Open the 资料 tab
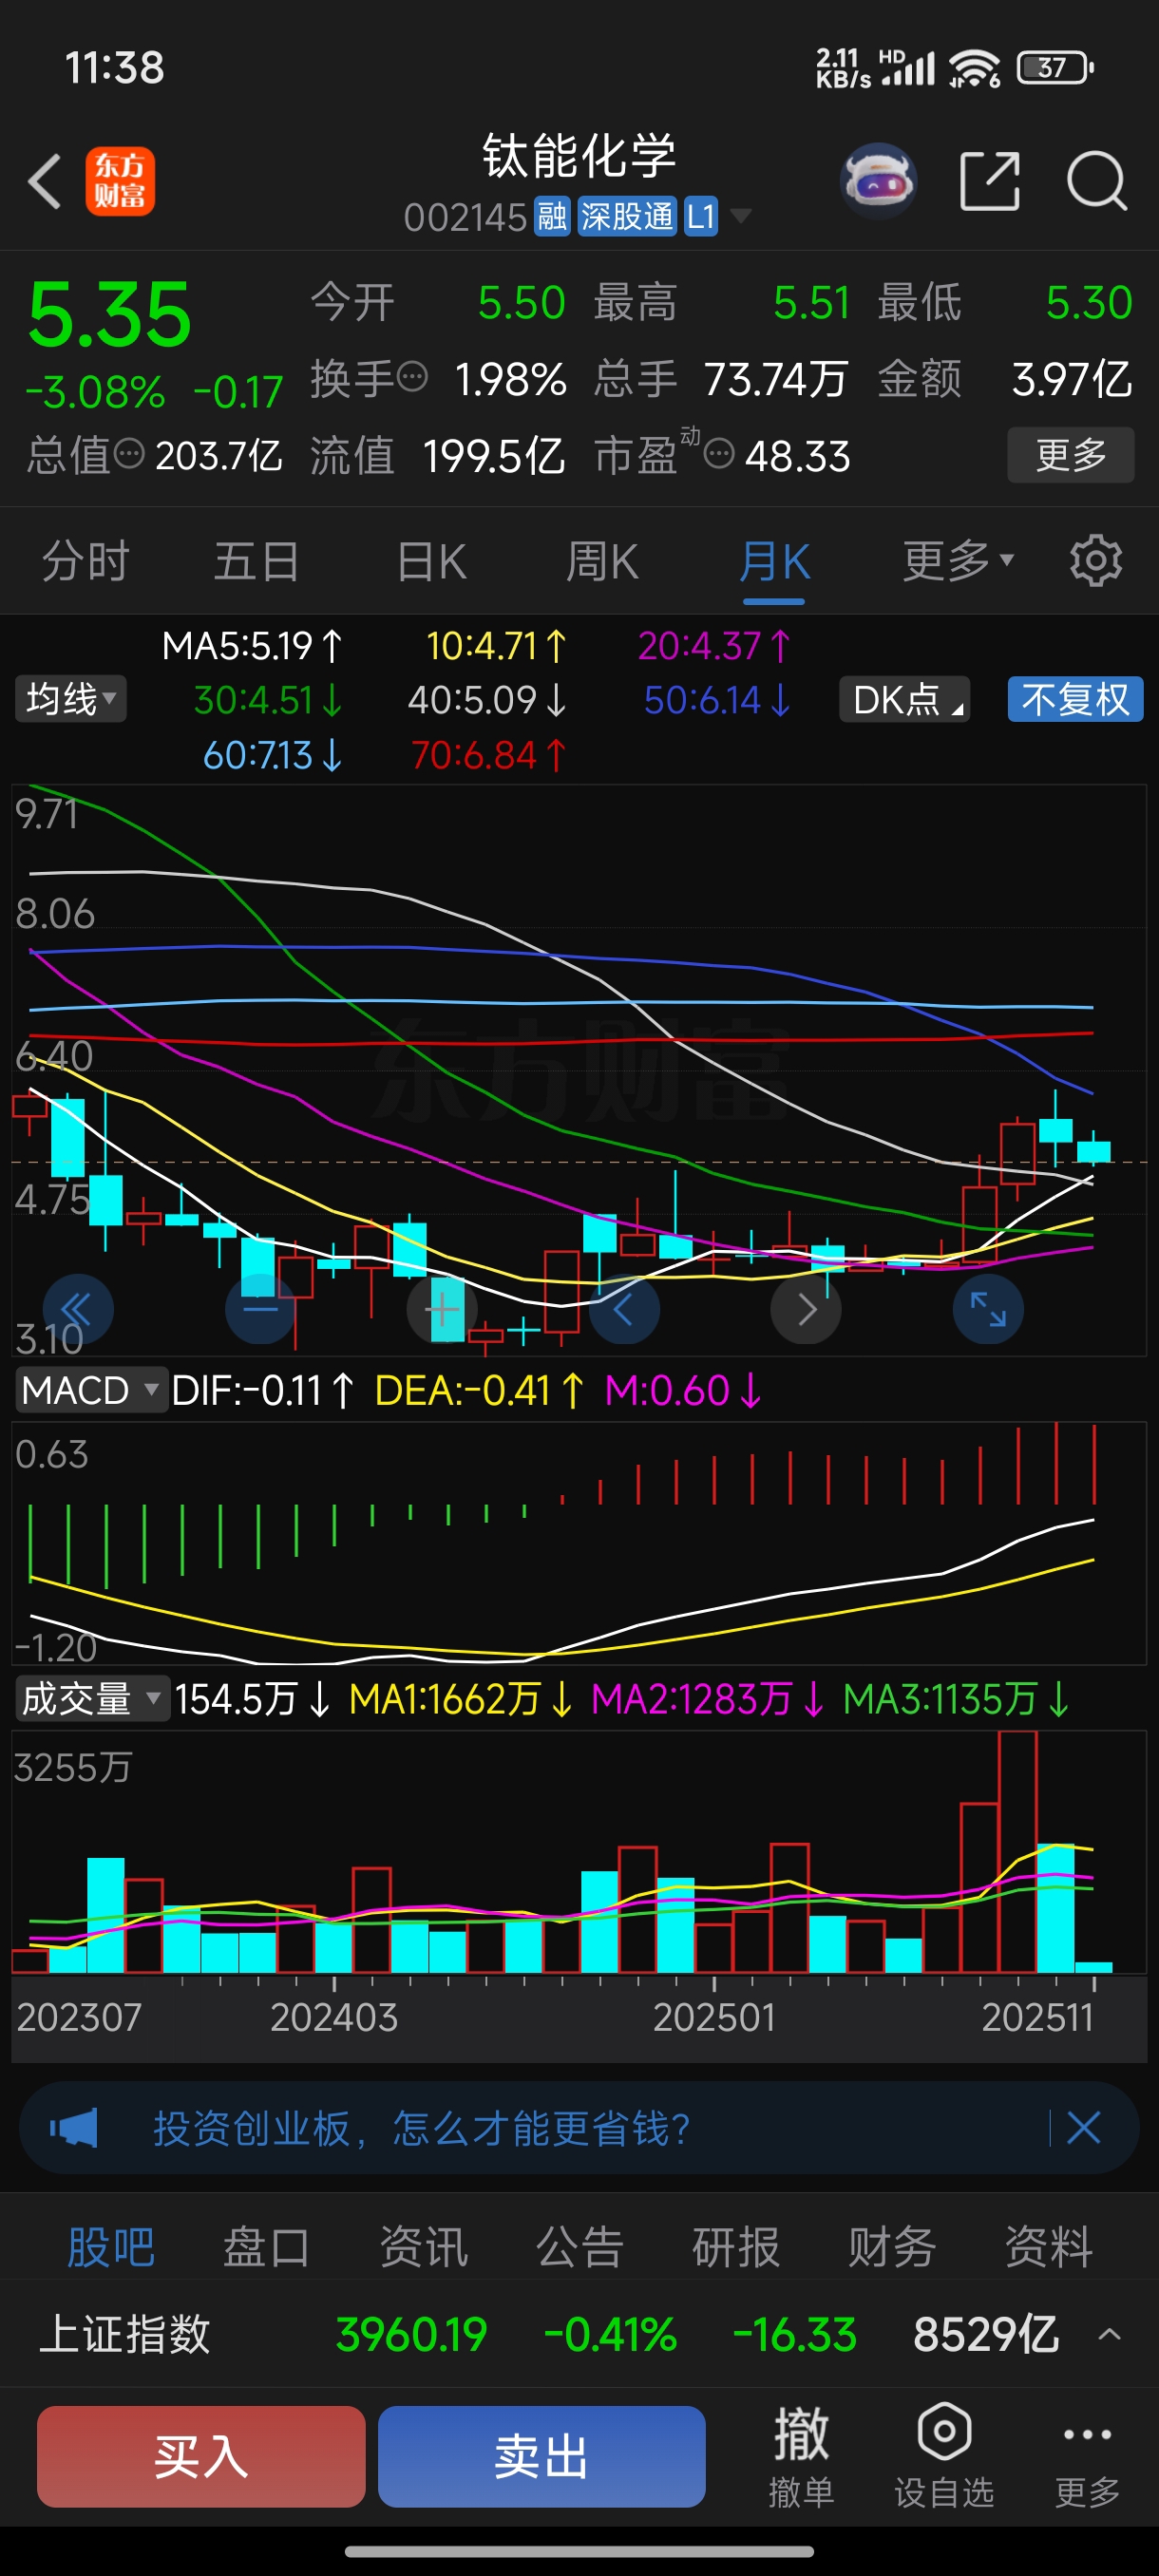The width and height of the screenshot is (1159, 2576). coord(1048,2247)
